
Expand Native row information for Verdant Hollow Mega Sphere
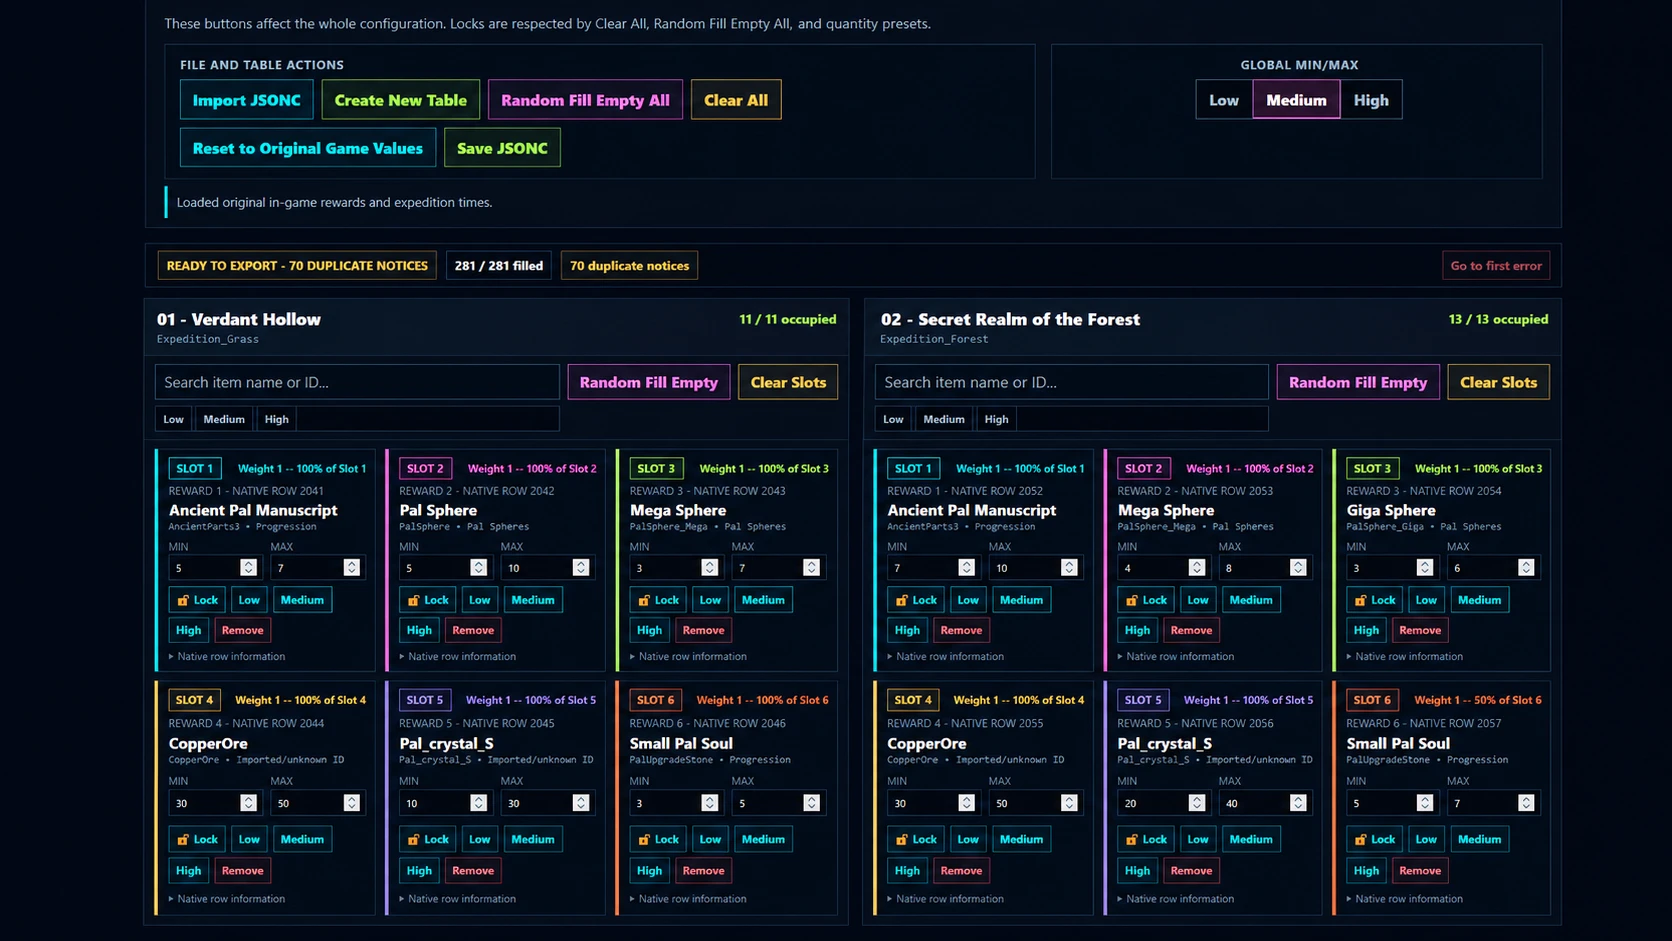point(688,657)
